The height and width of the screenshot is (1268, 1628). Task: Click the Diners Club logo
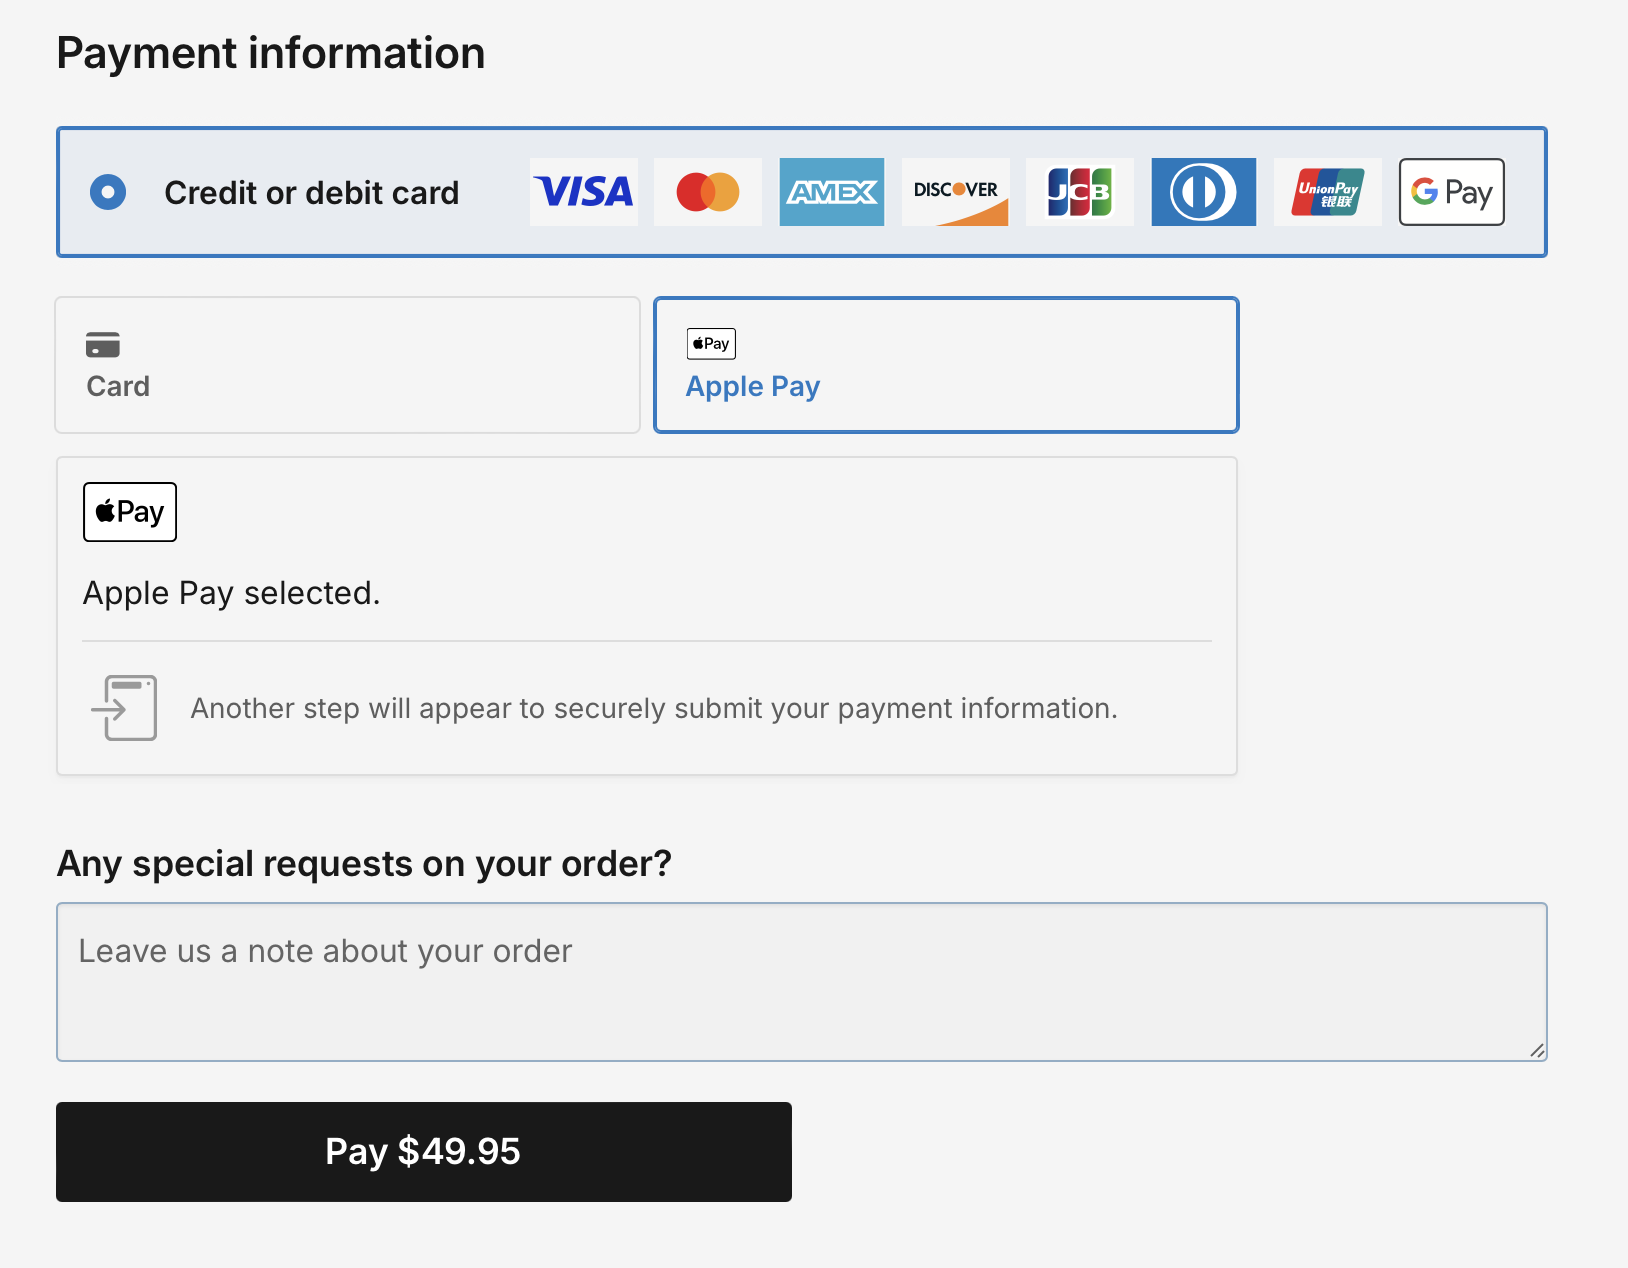pyautogui.click(x=1204, y=192)
